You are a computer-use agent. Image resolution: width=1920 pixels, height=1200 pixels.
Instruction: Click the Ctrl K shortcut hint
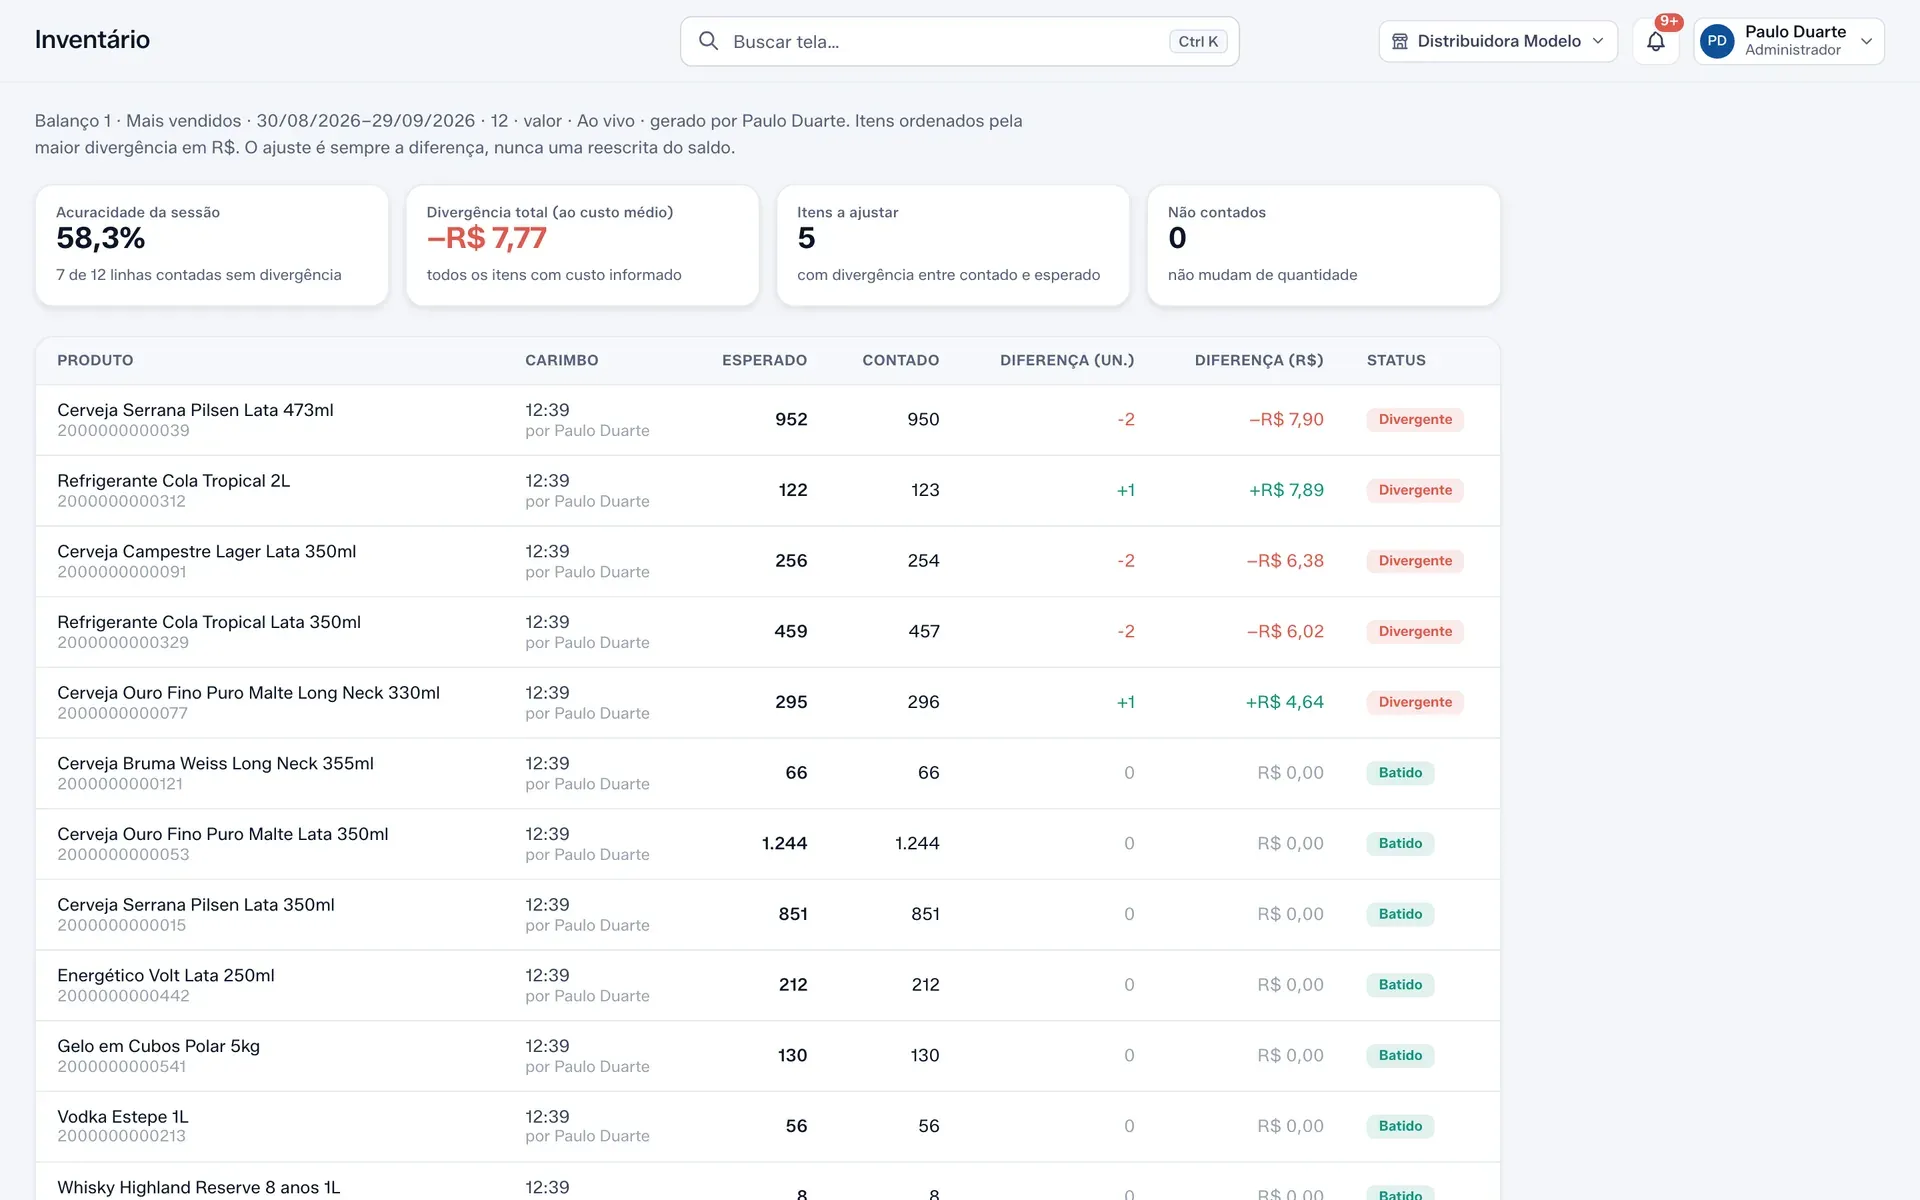click(x=1198, y=41)
